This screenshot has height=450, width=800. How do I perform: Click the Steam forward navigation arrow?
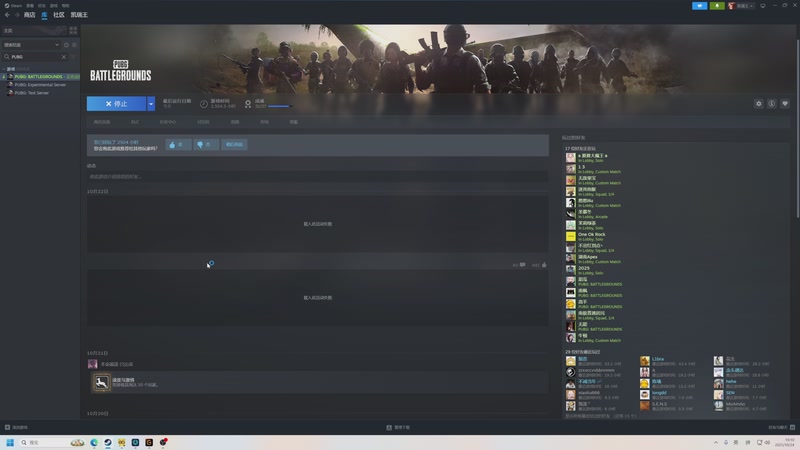pyautogui.click(x=17, y=15)
